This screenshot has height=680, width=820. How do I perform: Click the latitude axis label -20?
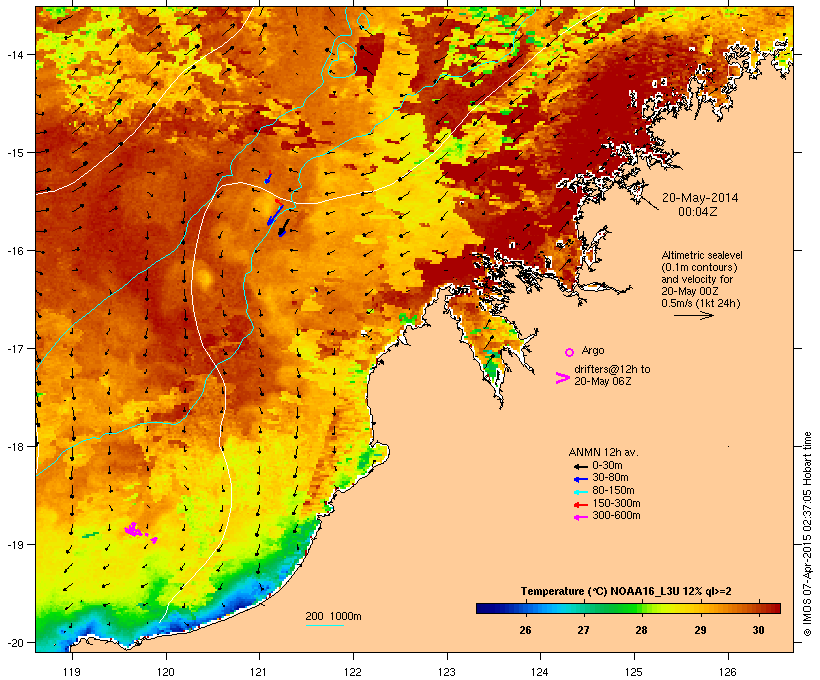14,642
